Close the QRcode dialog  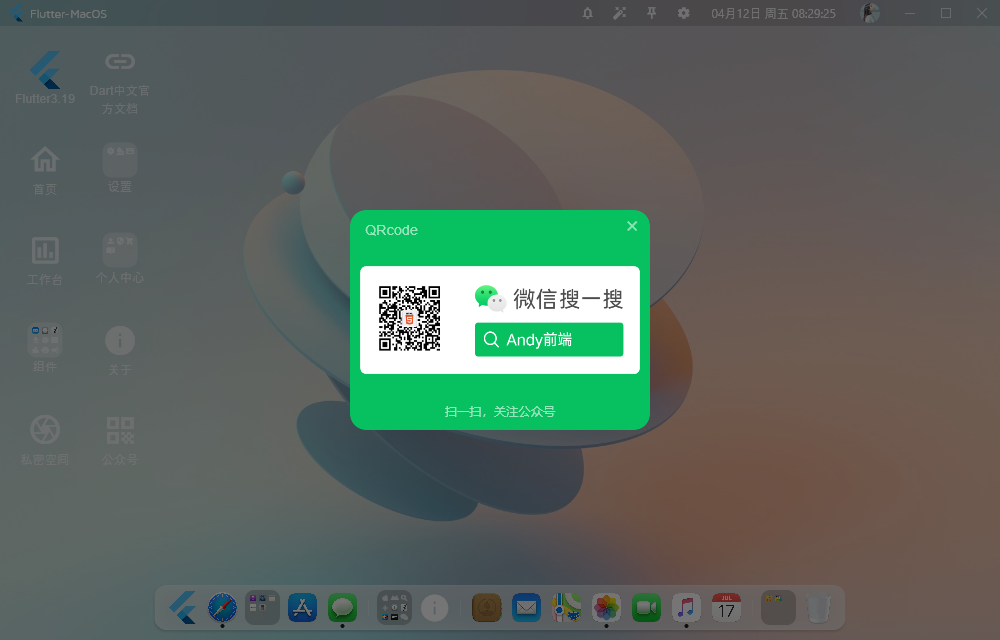tap(631, 226)
